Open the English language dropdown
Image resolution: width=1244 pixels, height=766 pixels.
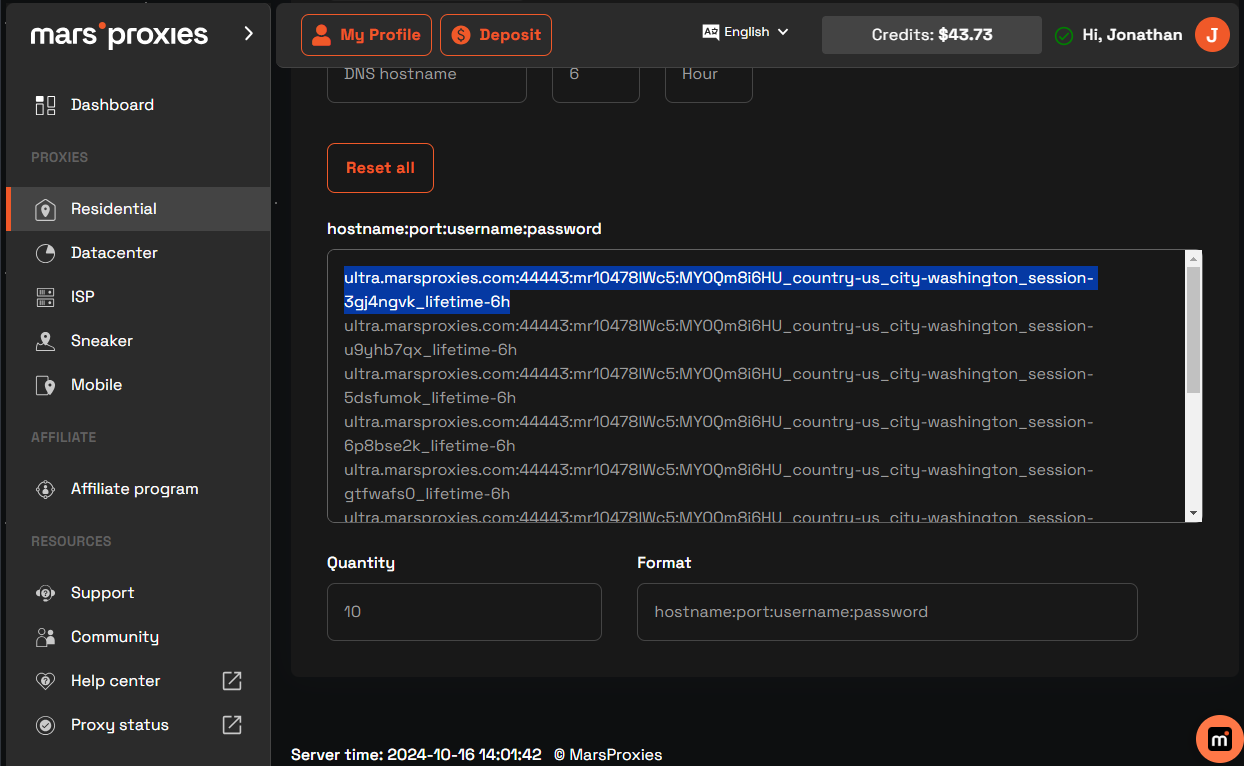746,32
